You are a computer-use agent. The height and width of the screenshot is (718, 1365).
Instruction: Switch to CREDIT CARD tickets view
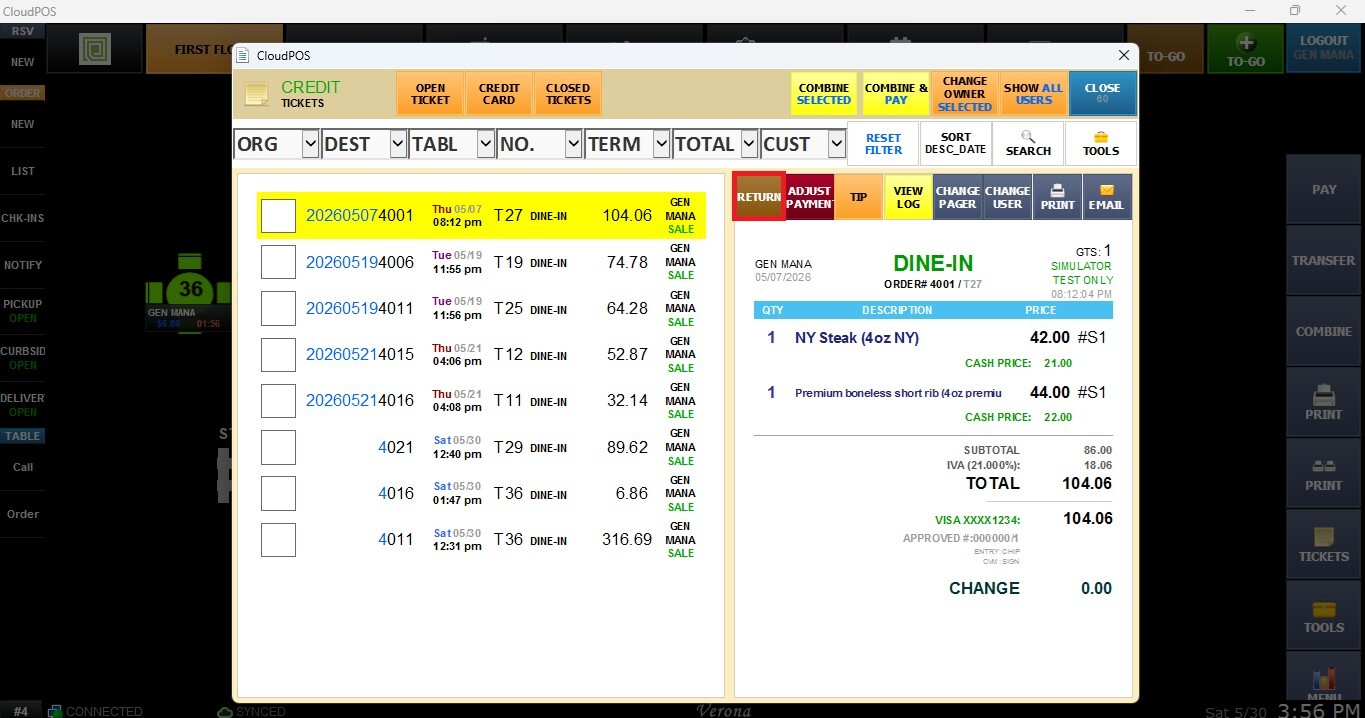pos(499,94)
